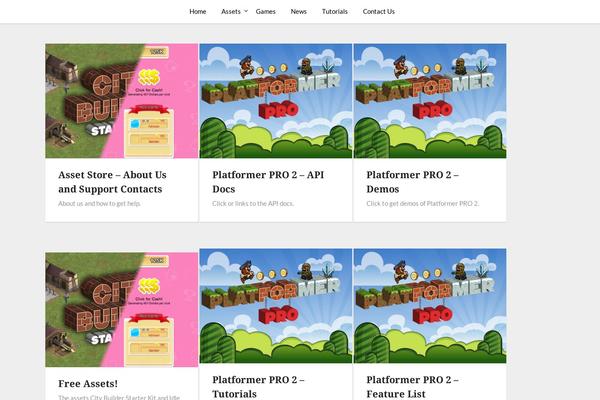Expand the Assets dropdown chevron
Screen dimensions: 600x400
(246, 11)
